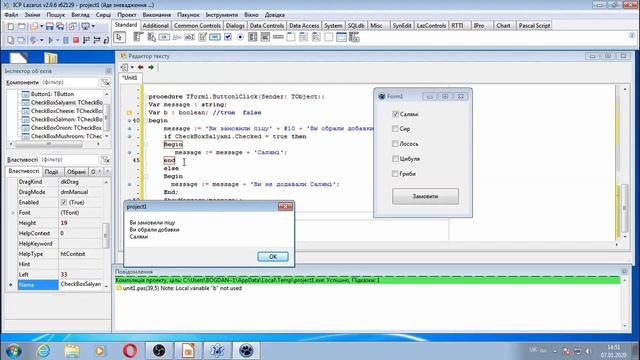Select the TToggleBox component icon

pyautogui.click(x=215, y=37)
